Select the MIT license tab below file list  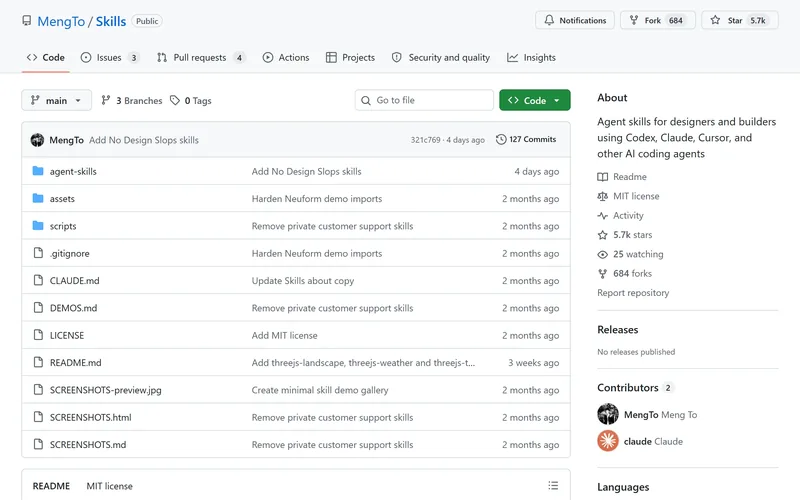click(109, 486)
